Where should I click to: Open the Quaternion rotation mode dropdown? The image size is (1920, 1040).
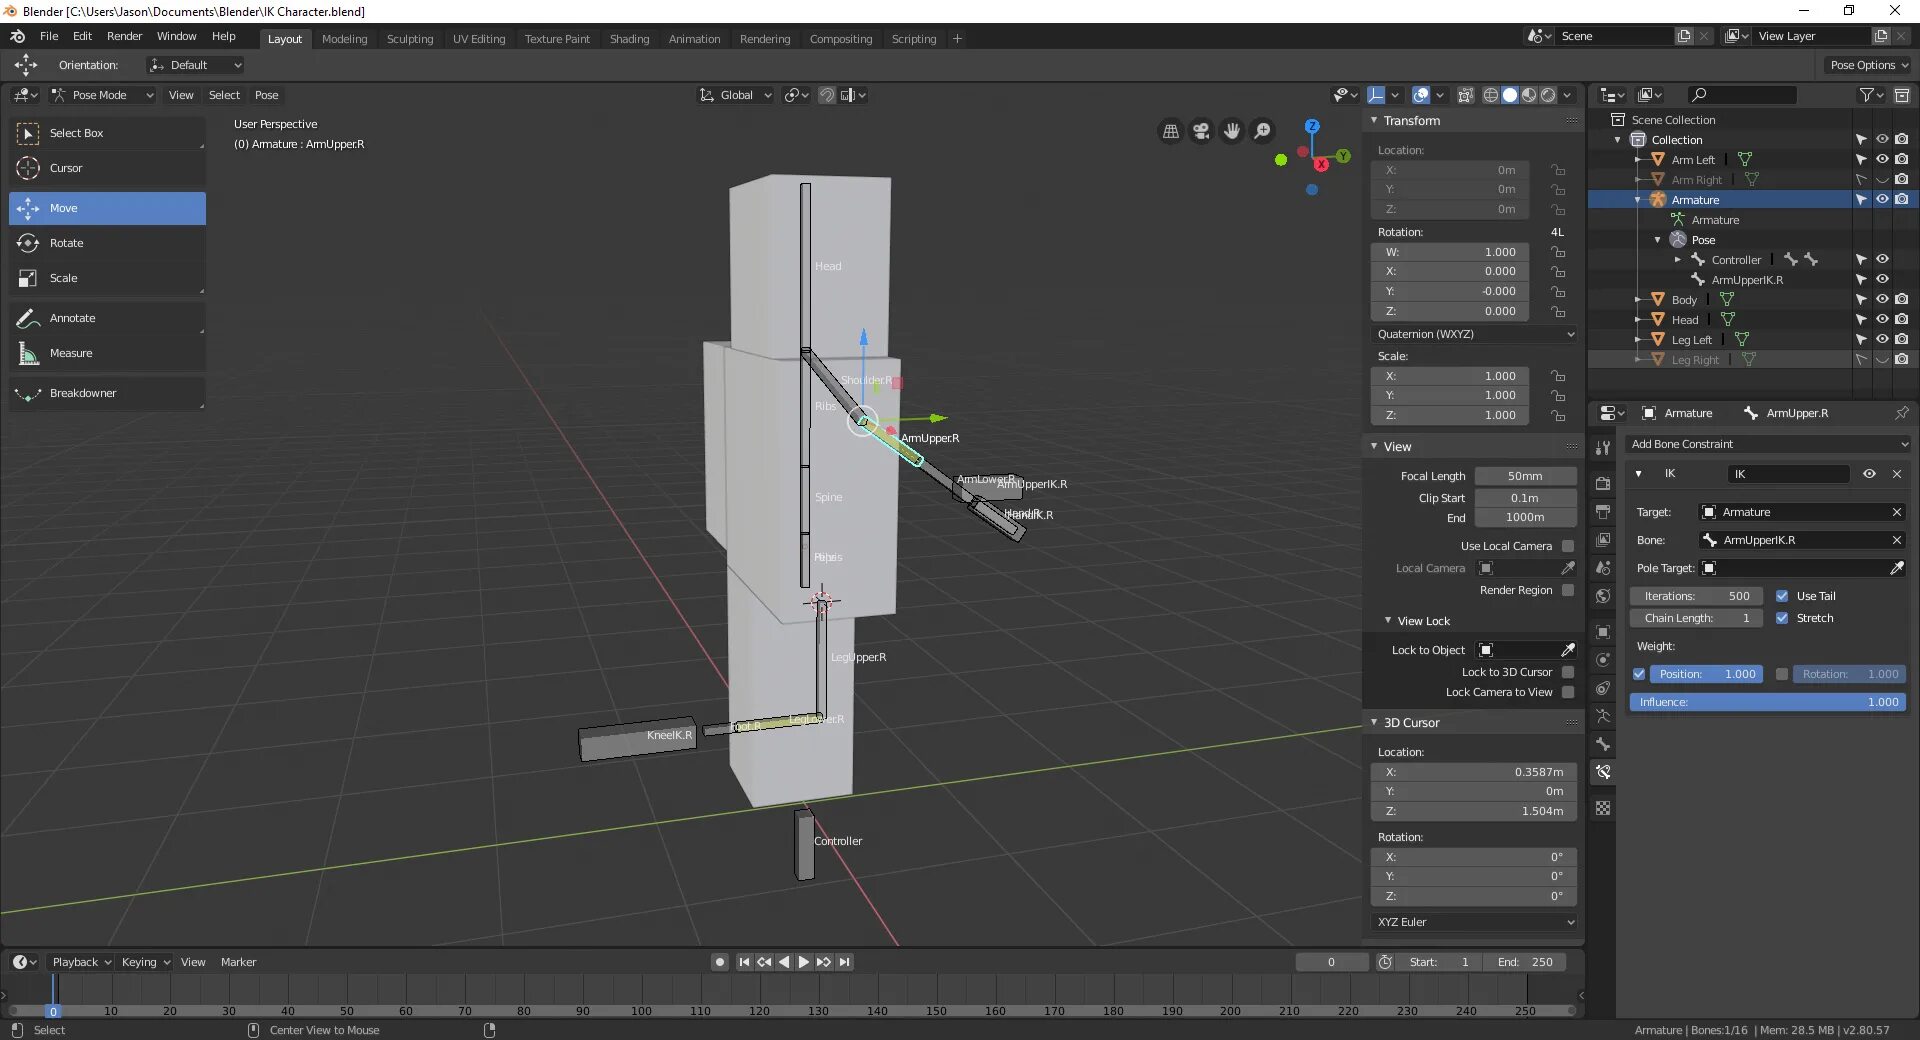1474,334
